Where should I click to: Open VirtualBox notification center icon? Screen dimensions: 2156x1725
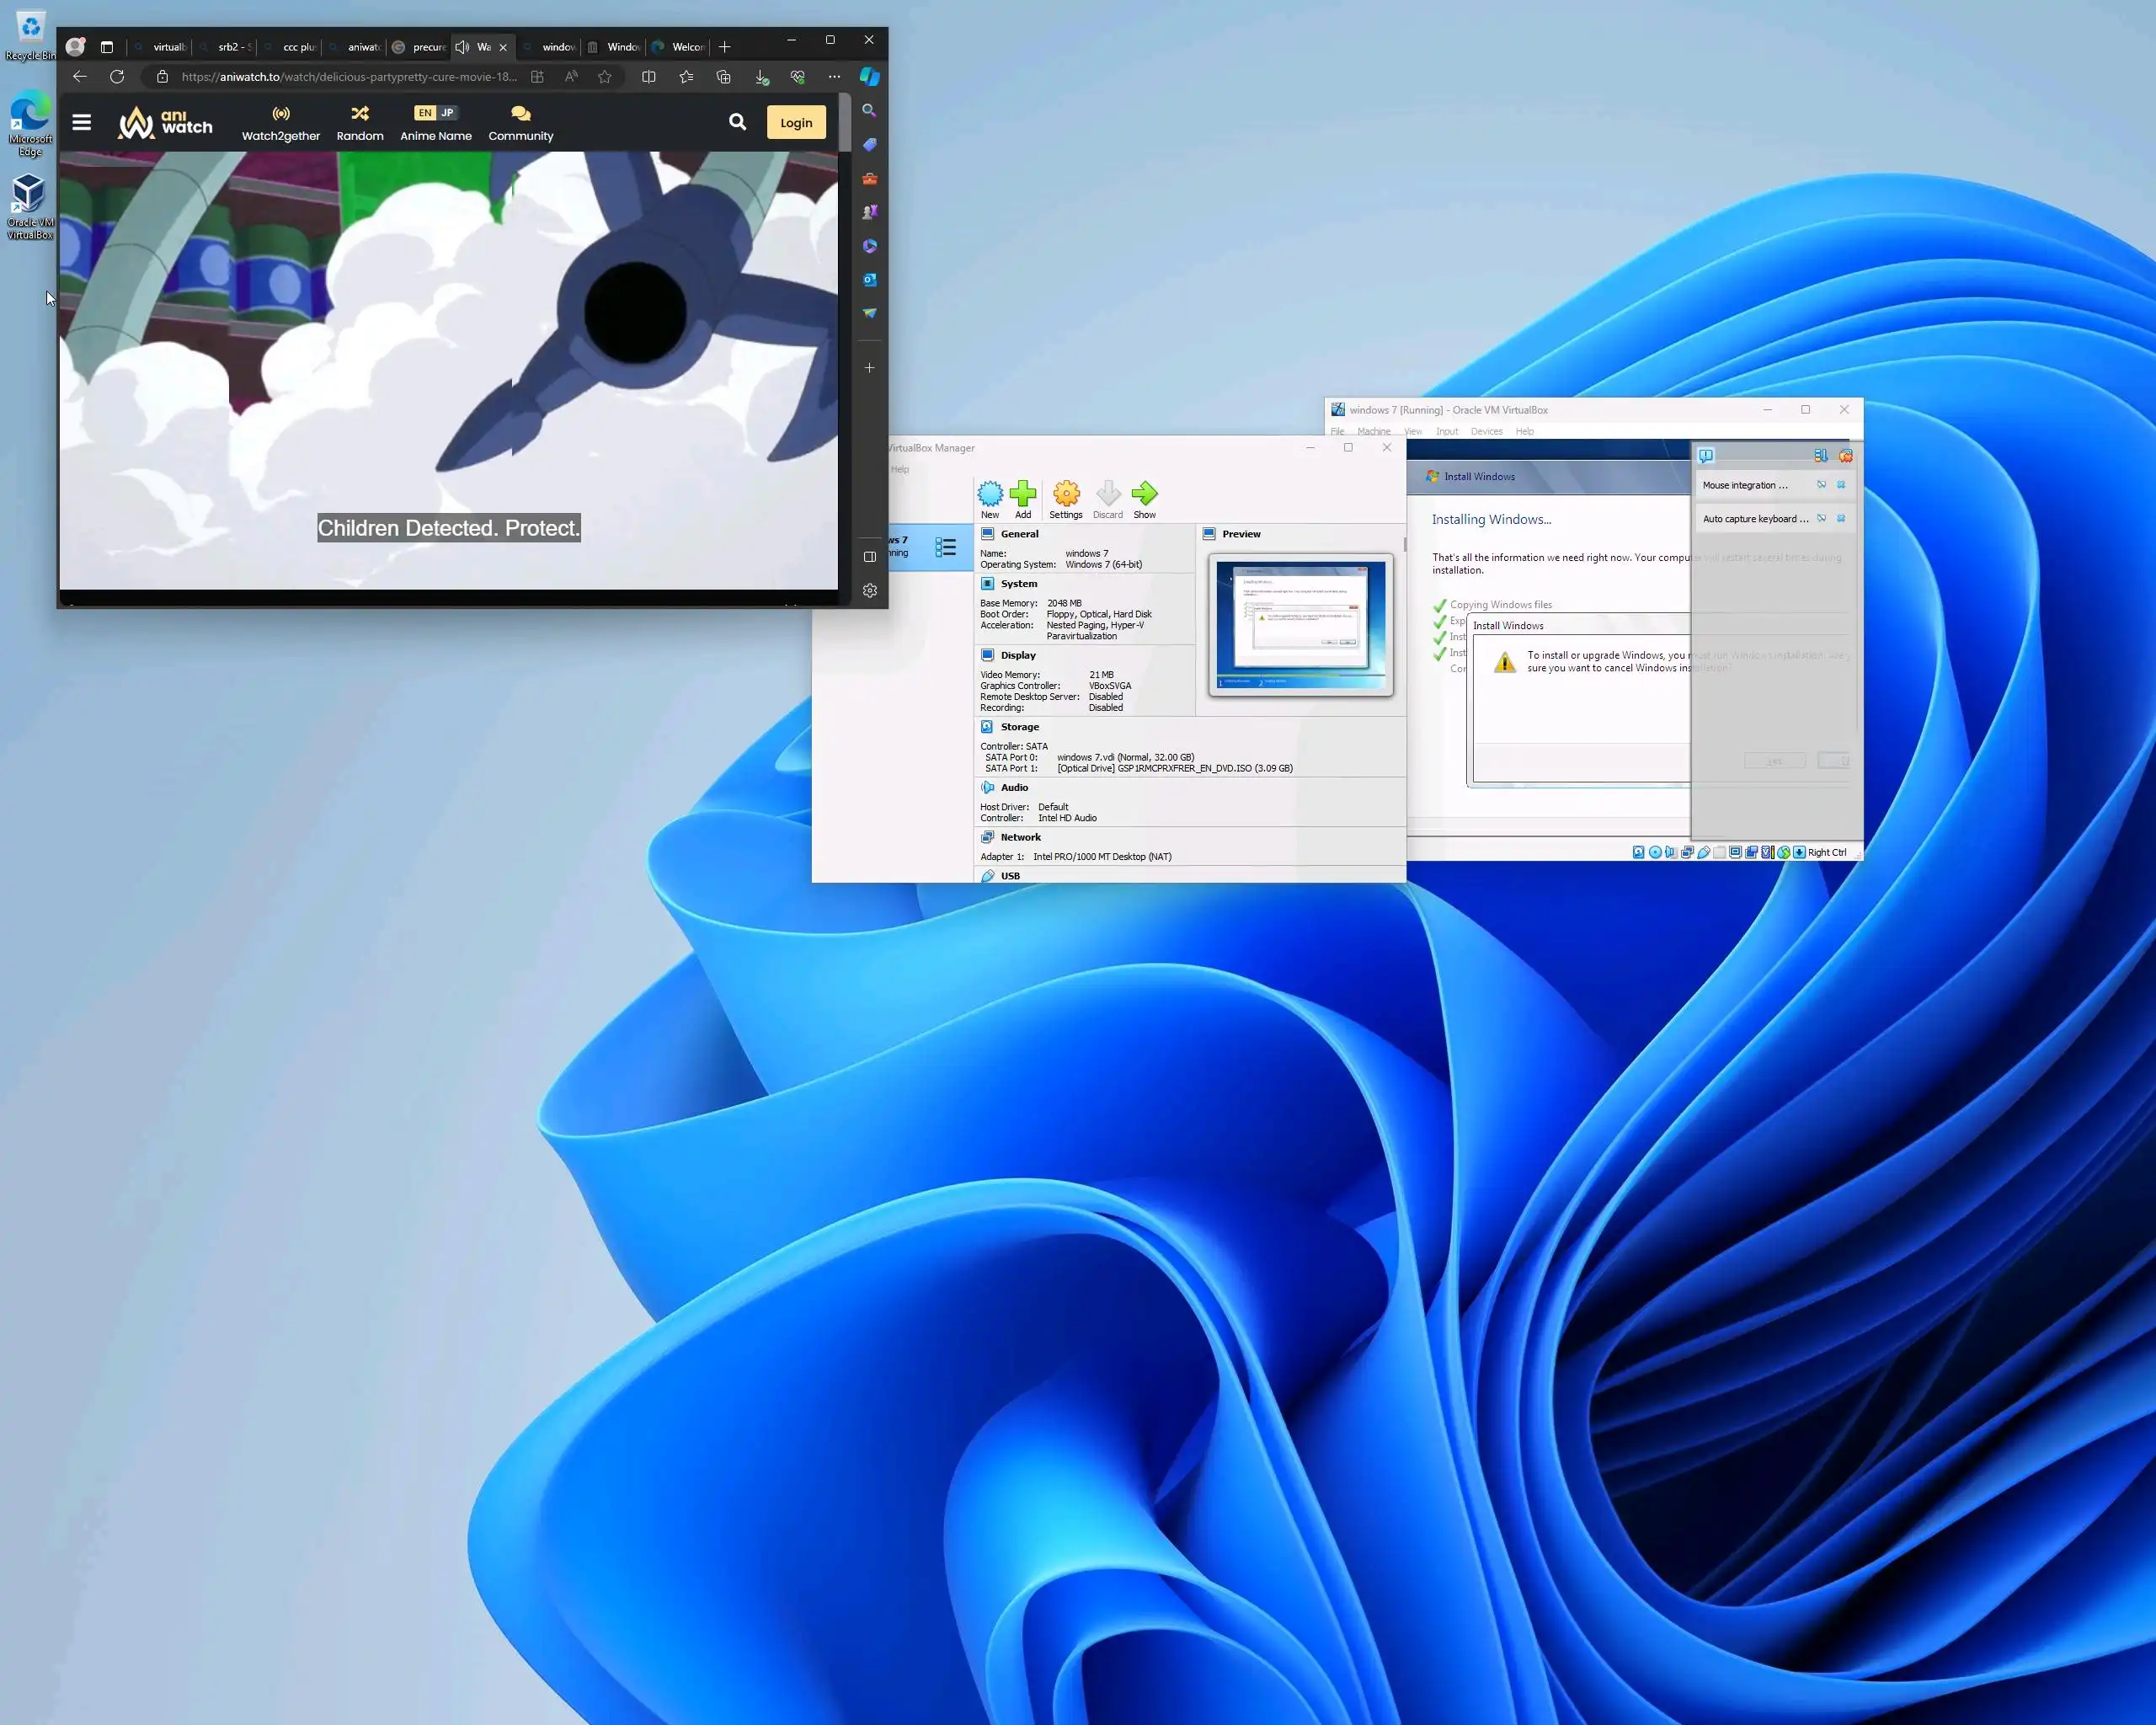(1706, 455)
